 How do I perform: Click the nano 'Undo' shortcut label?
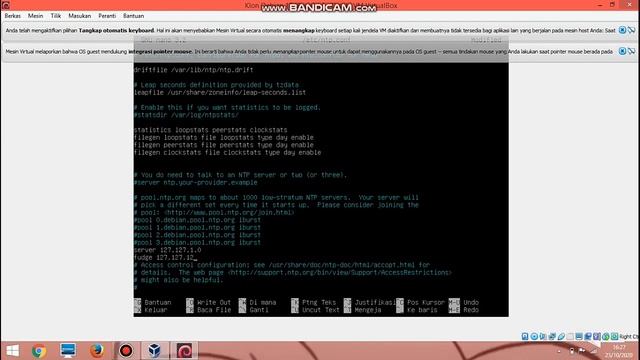pyautogui.click(x=471, y=302)
